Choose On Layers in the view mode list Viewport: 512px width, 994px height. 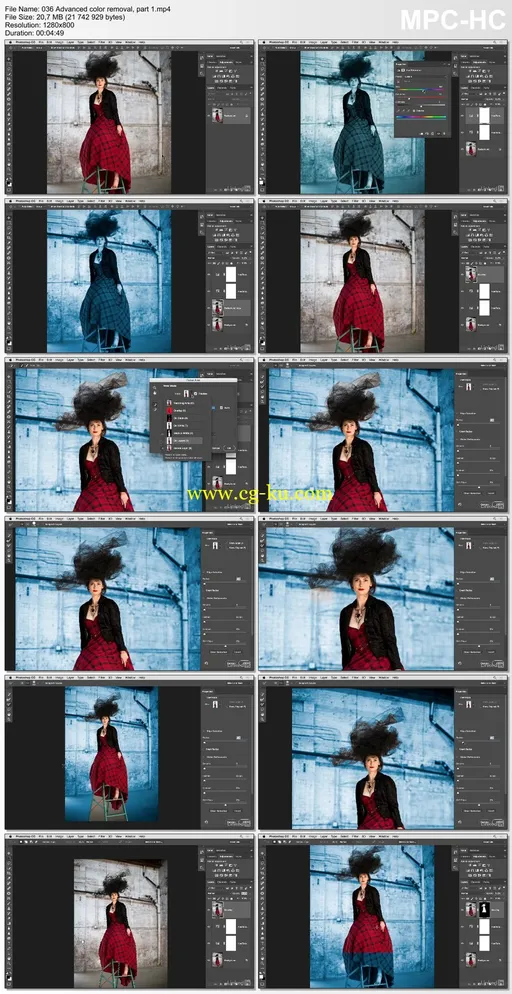tap(184, 441)
